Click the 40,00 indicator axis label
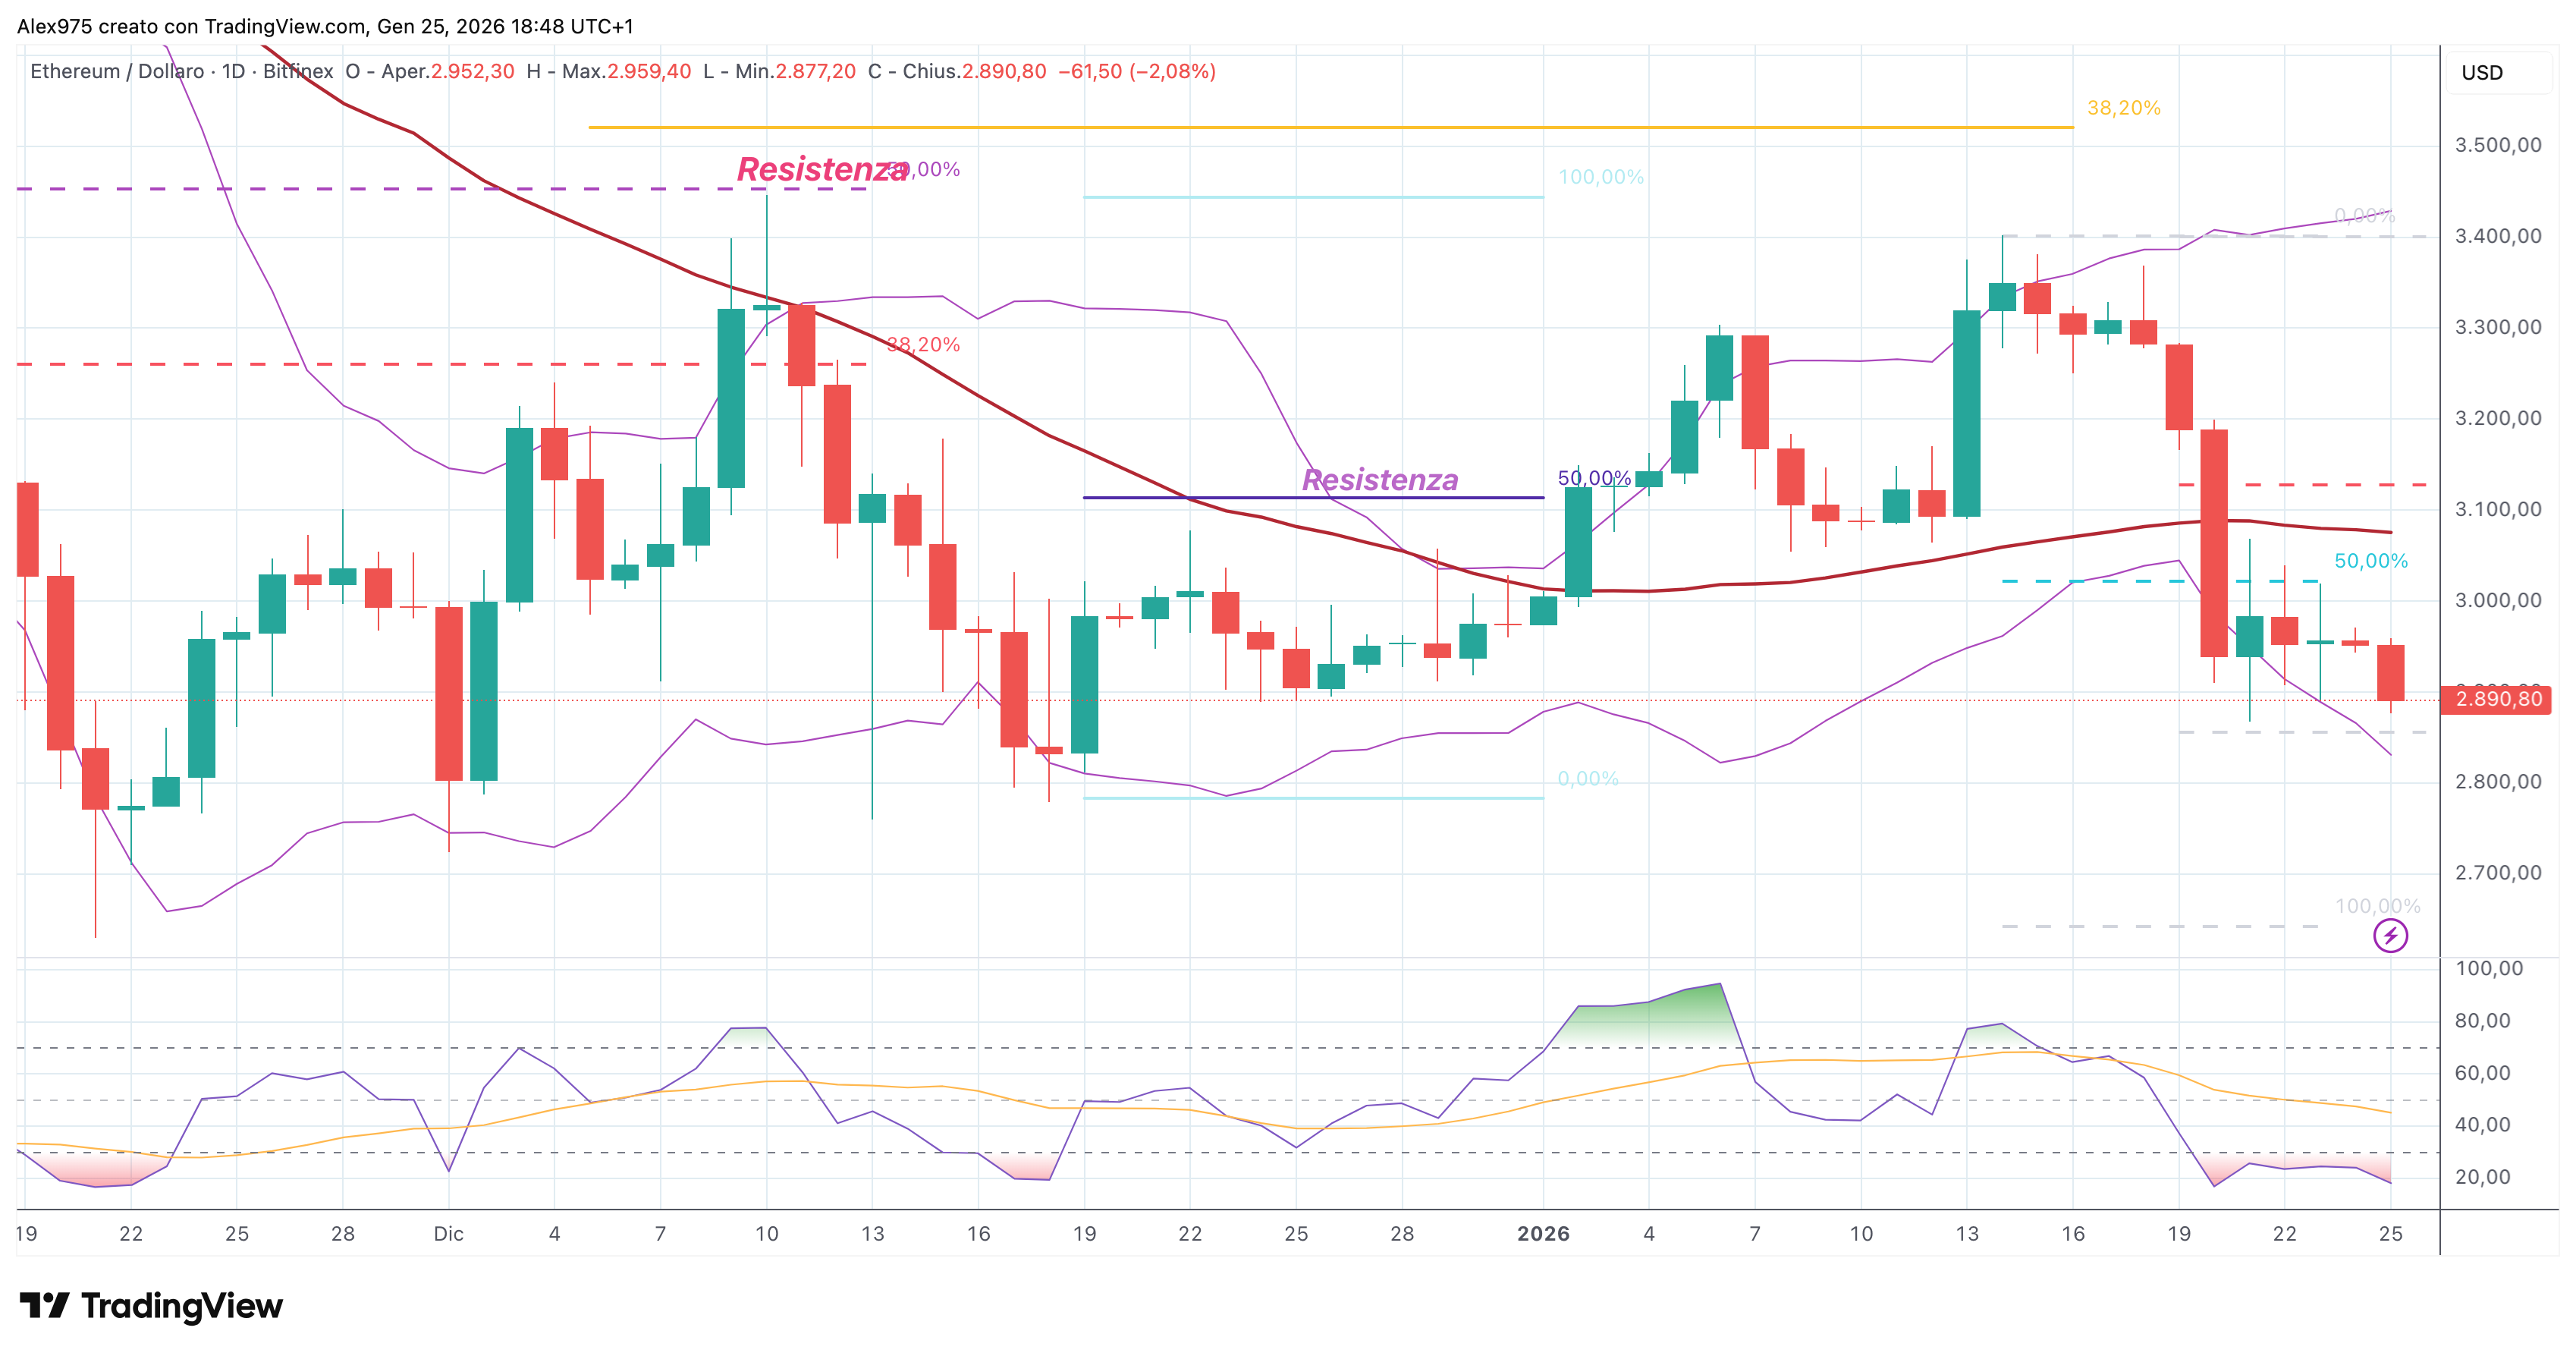The height and width of the screenshot is (1356, 2576). 2483,1125
